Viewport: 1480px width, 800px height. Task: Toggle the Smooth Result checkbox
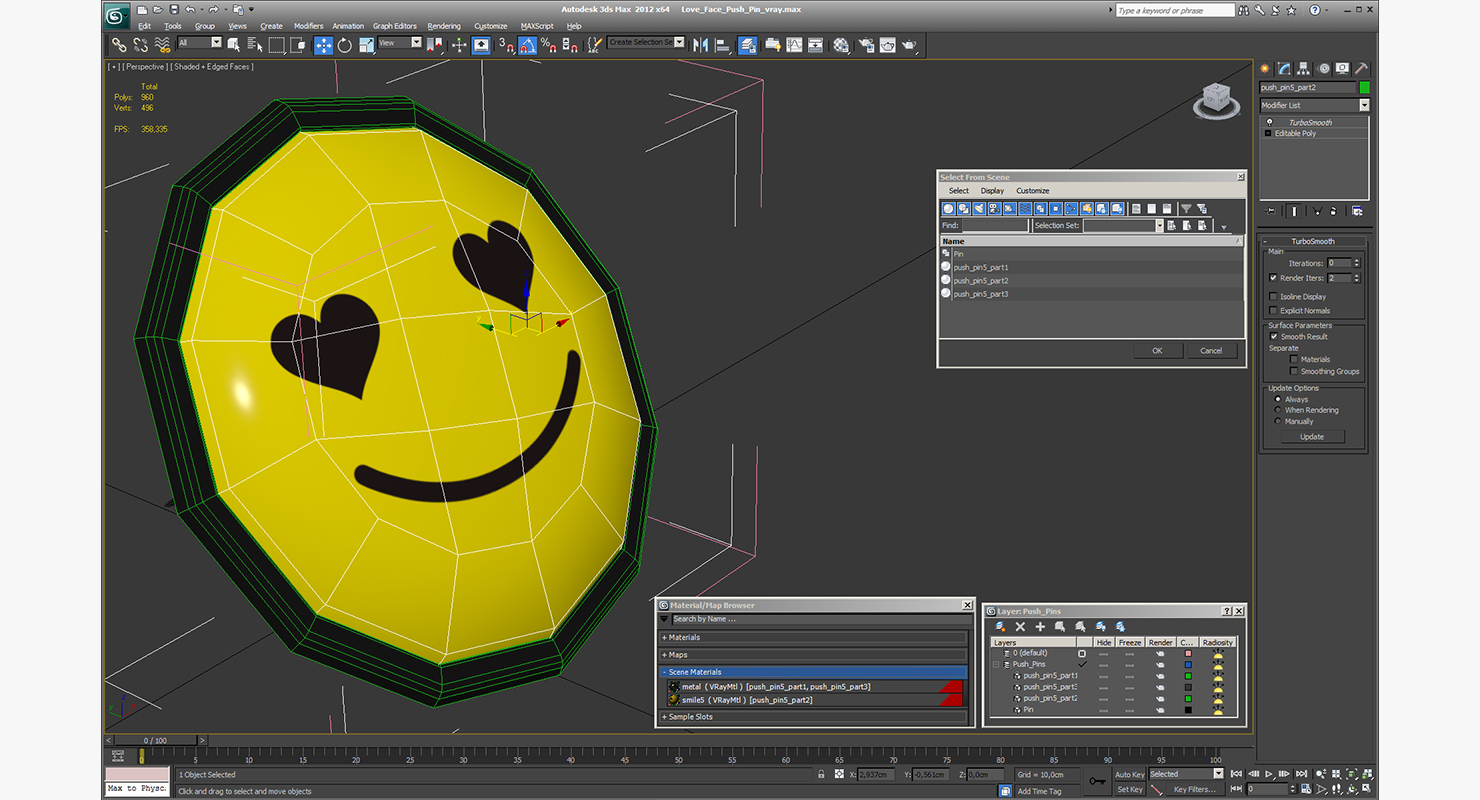point(1274,337)
